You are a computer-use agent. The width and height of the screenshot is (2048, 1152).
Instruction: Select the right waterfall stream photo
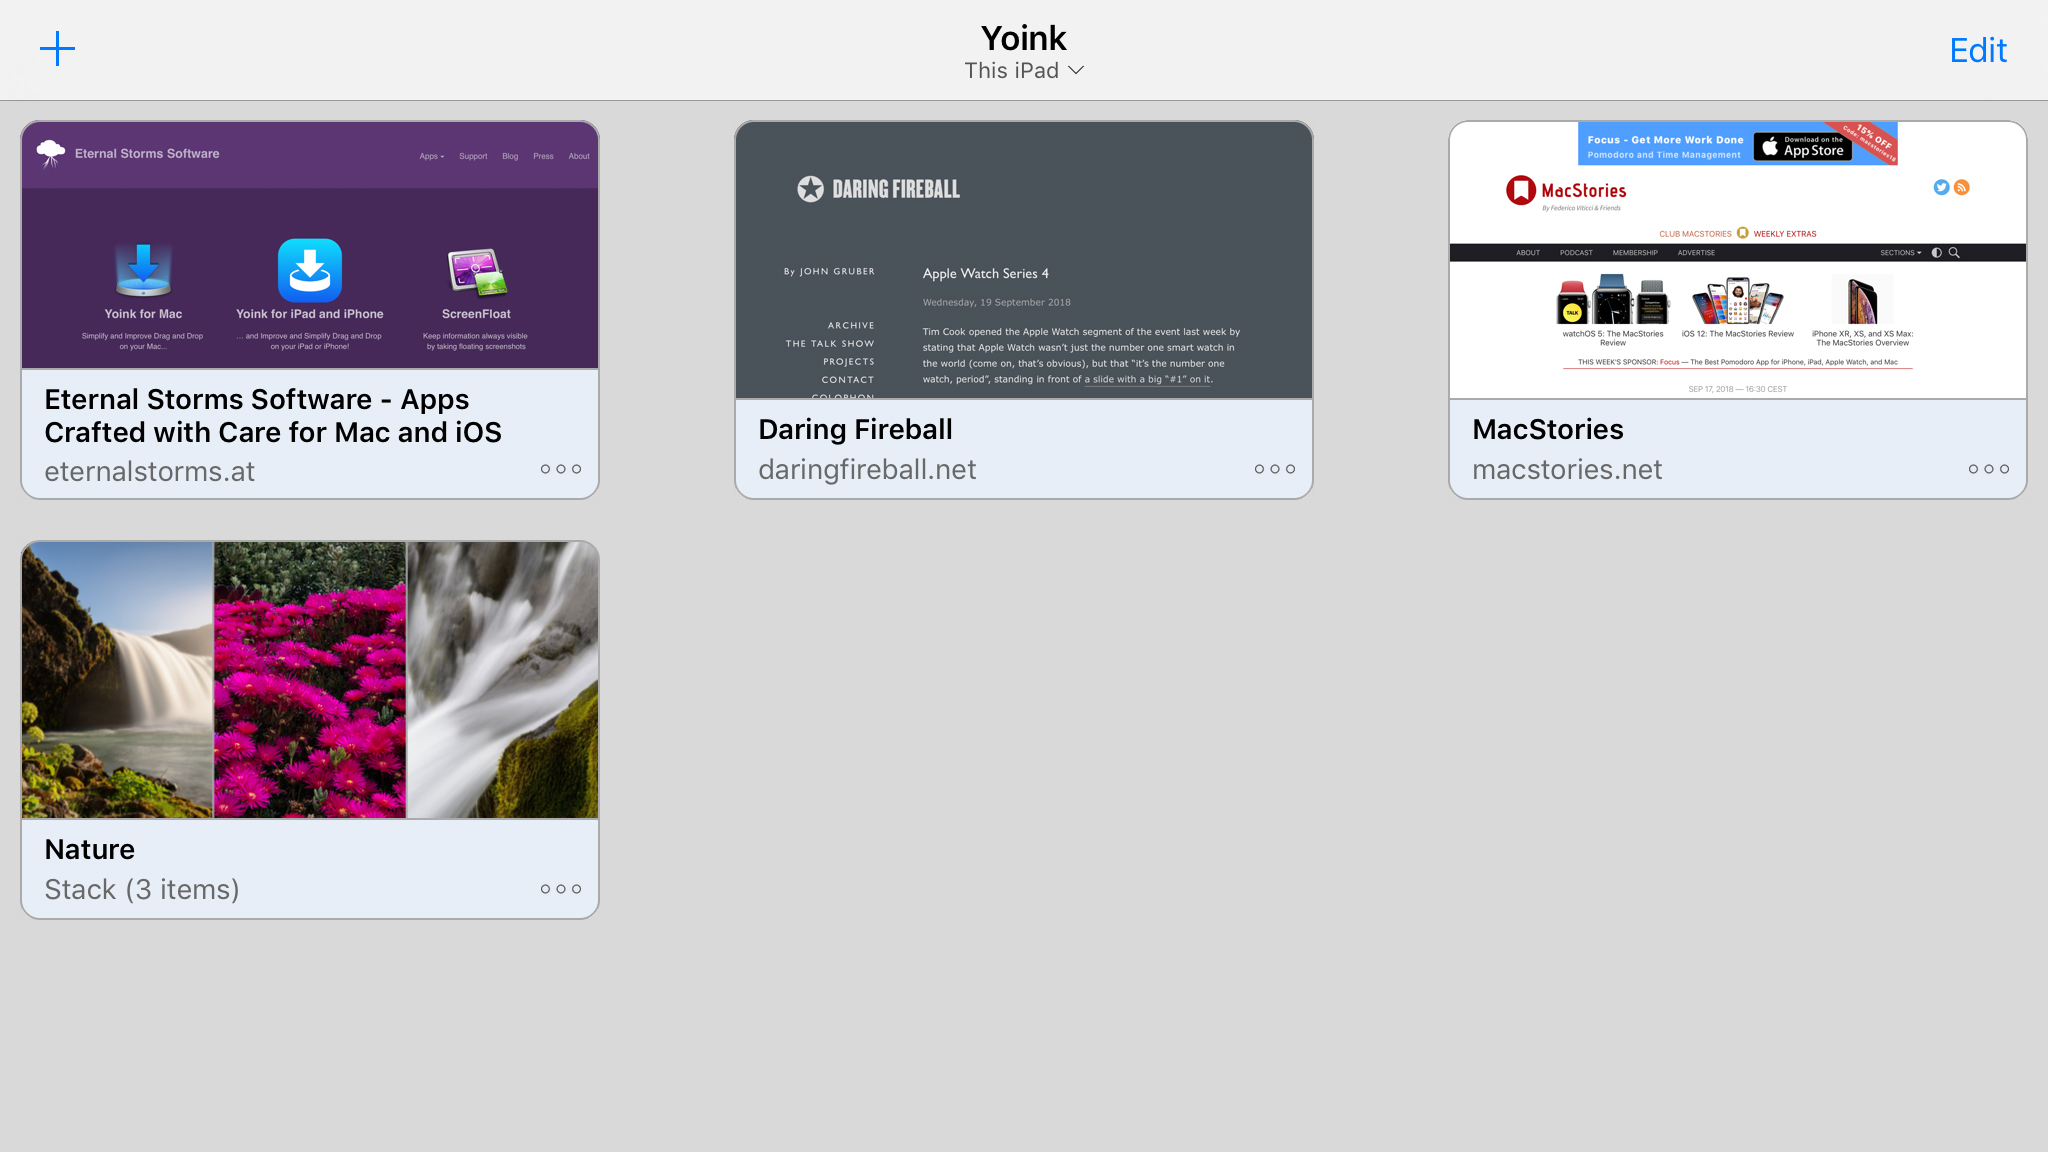click(503, 680)
